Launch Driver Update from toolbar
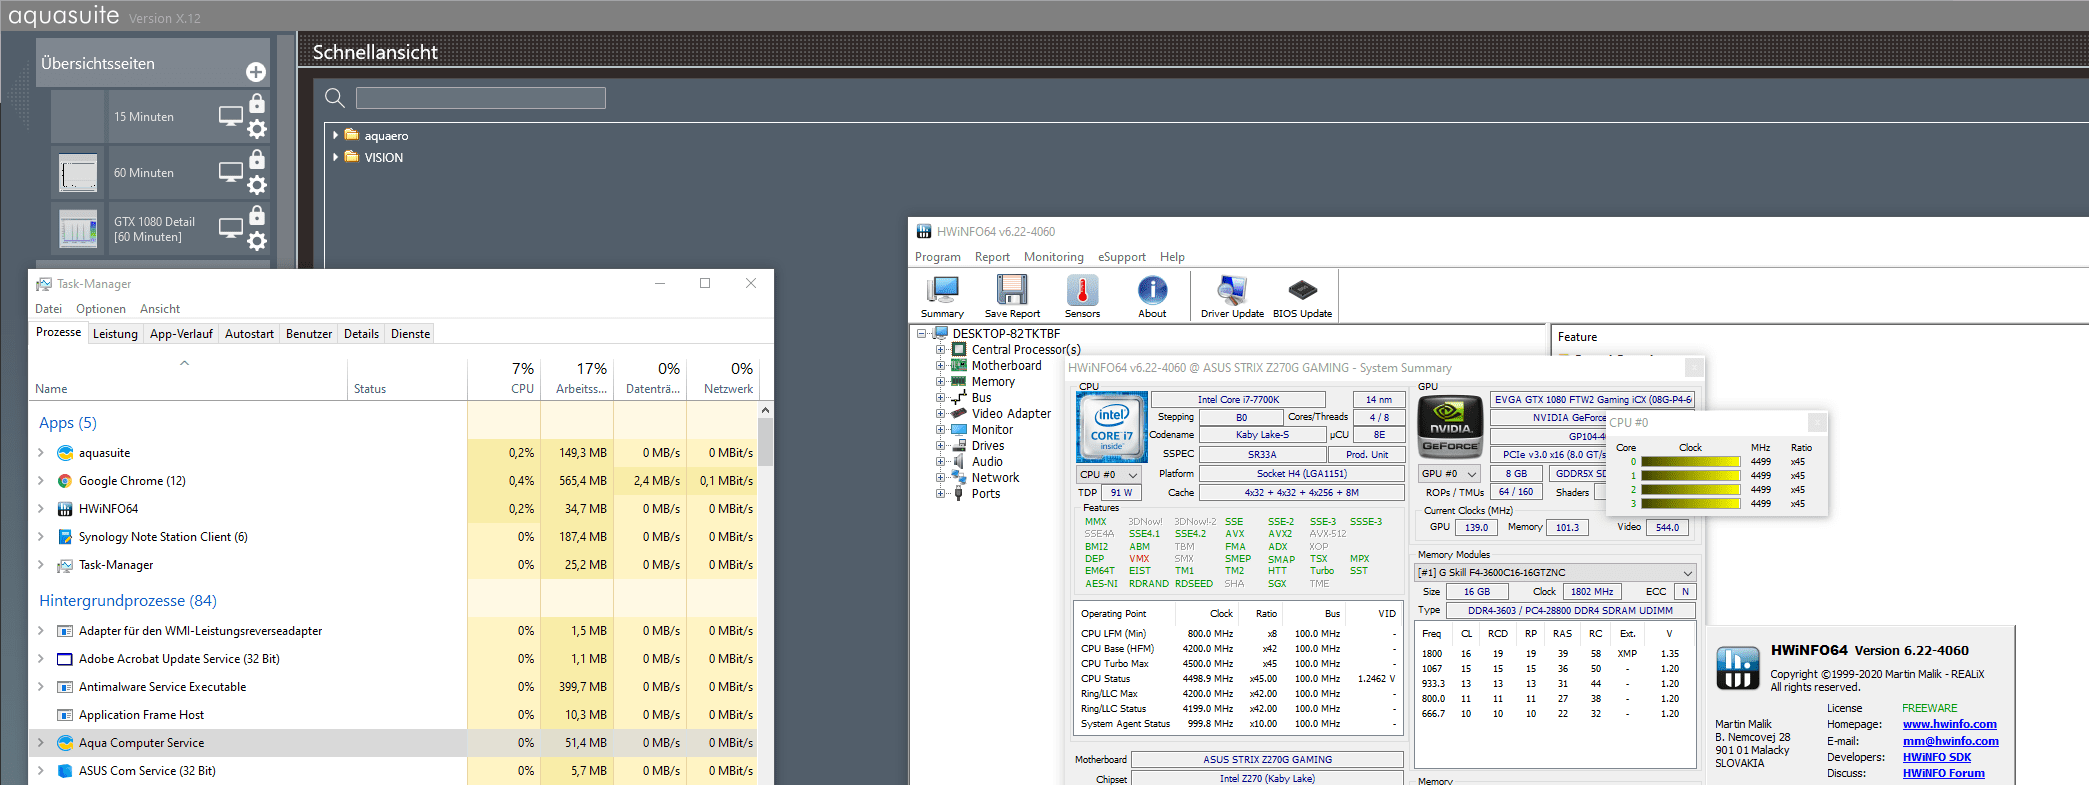The width and height of the screenshot is (2089, 785). coord(1232,297)
